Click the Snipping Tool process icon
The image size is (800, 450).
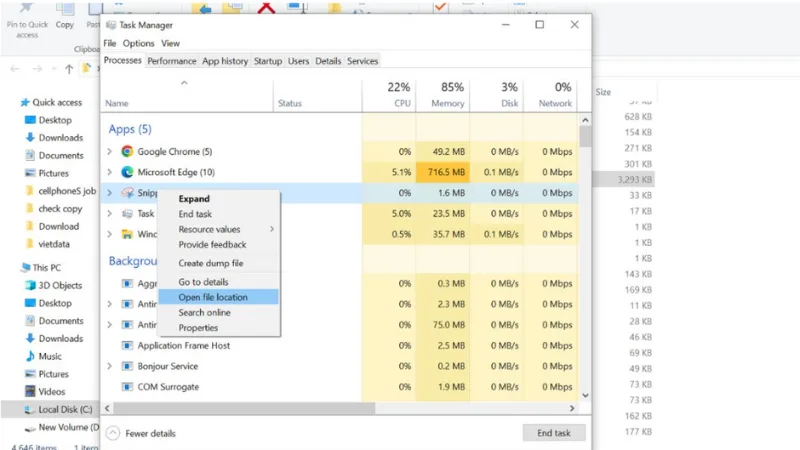coord(128,193)
